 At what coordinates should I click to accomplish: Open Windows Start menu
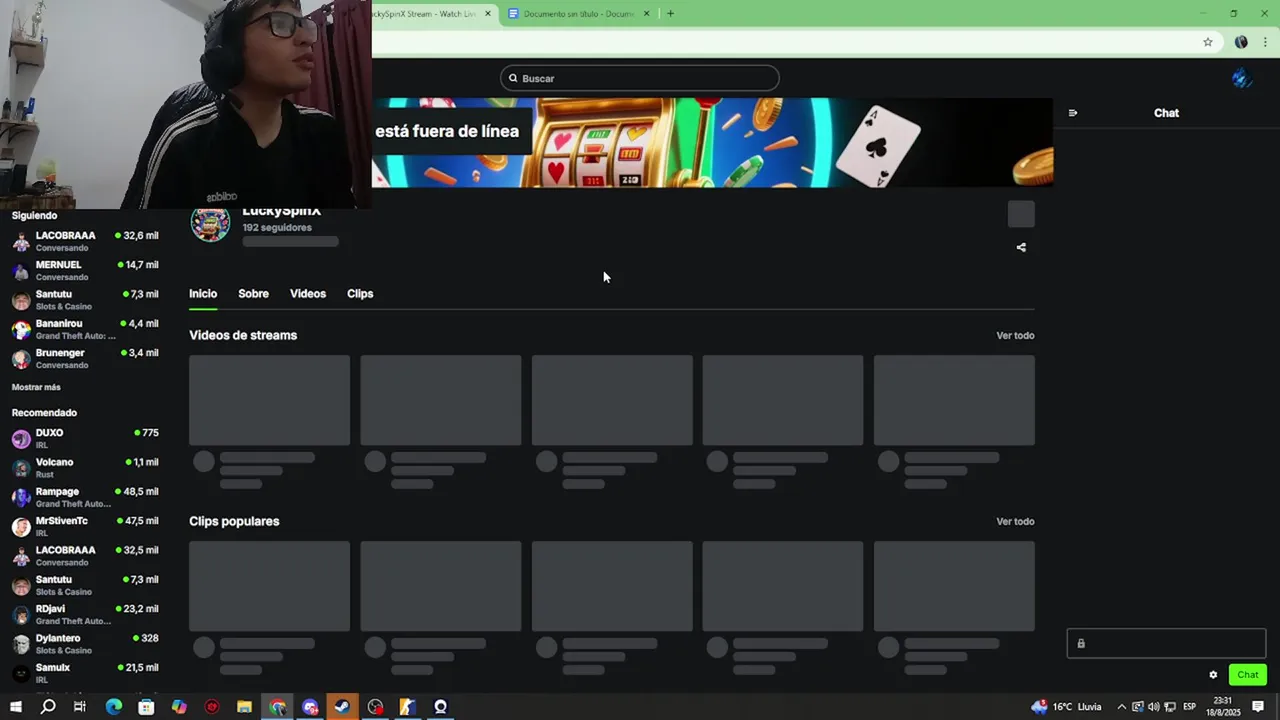pyautogui.click(x=15, y=707)
